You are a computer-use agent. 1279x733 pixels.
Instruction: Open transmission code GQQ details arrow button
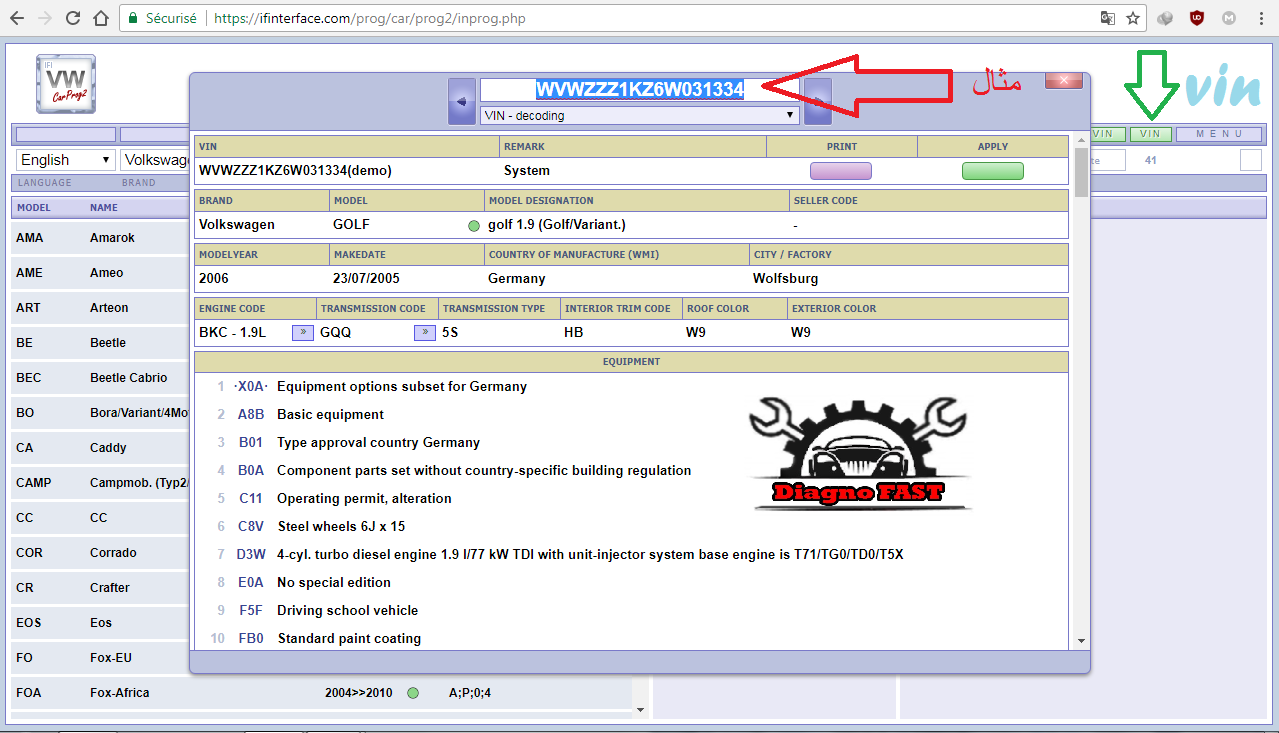click(x=425, y=332)
